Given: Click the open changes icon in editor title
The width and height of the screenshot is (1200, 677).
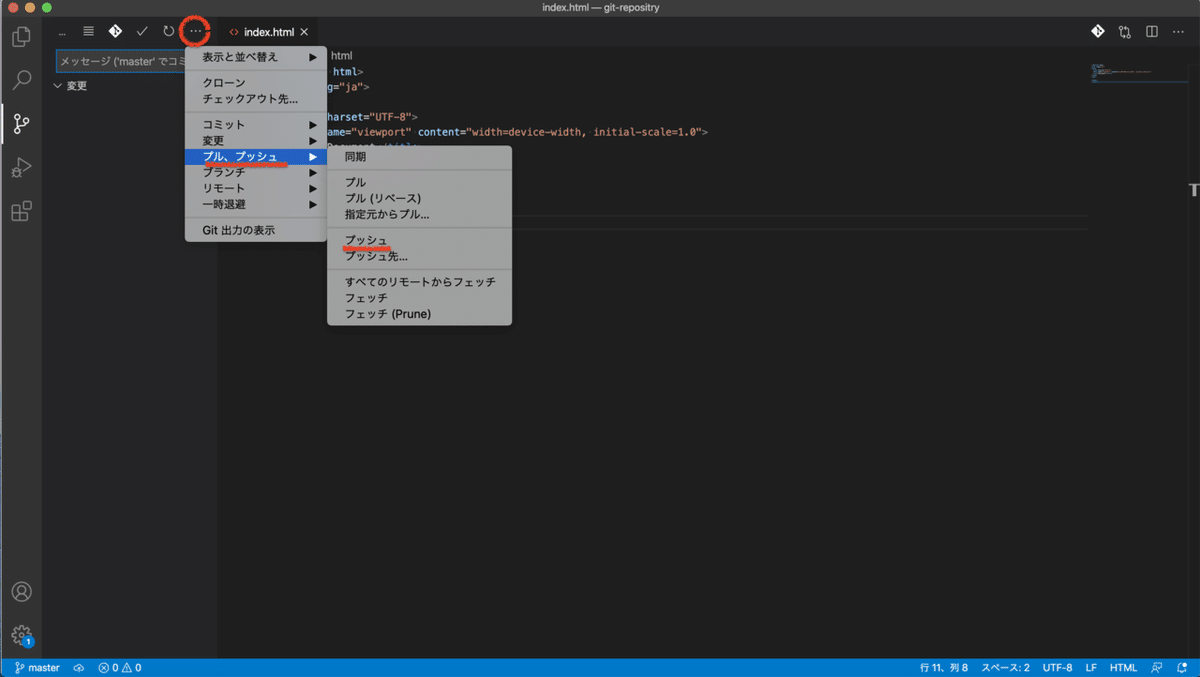Looking at the screenshot, I should click(1125, 32).
